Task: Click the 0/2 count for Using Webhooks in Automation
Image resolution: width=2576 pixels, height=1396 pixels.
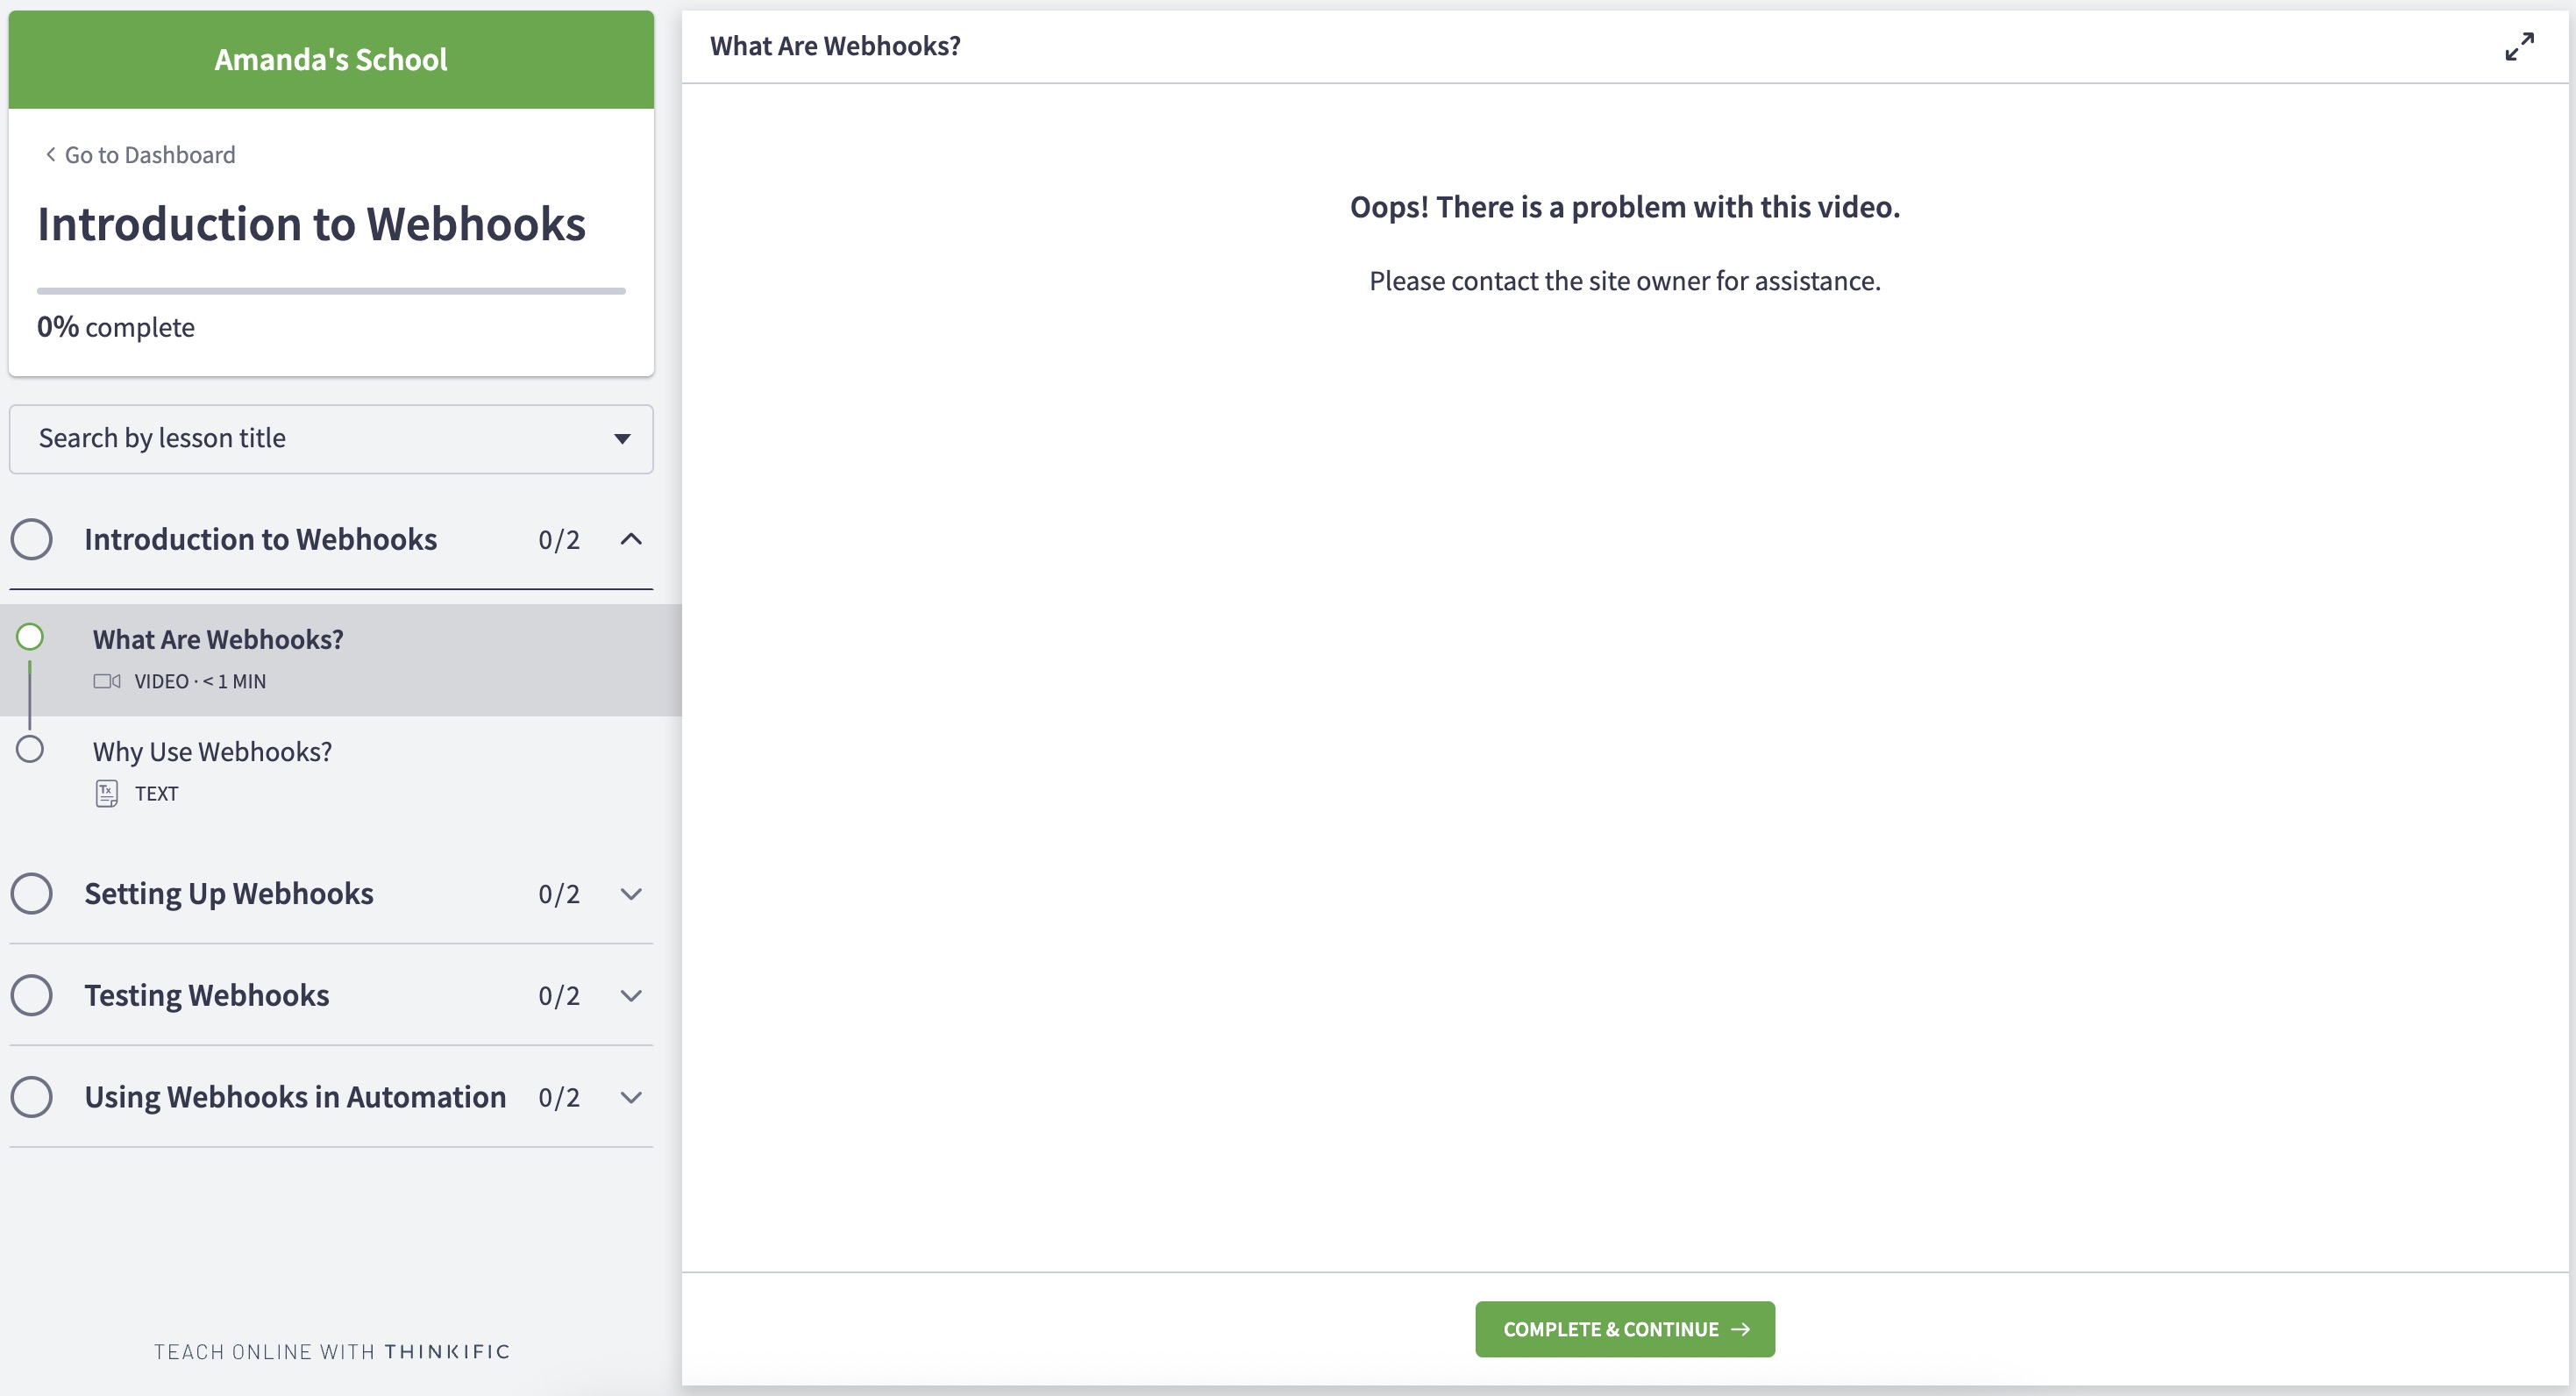Action: (559, 1098)
